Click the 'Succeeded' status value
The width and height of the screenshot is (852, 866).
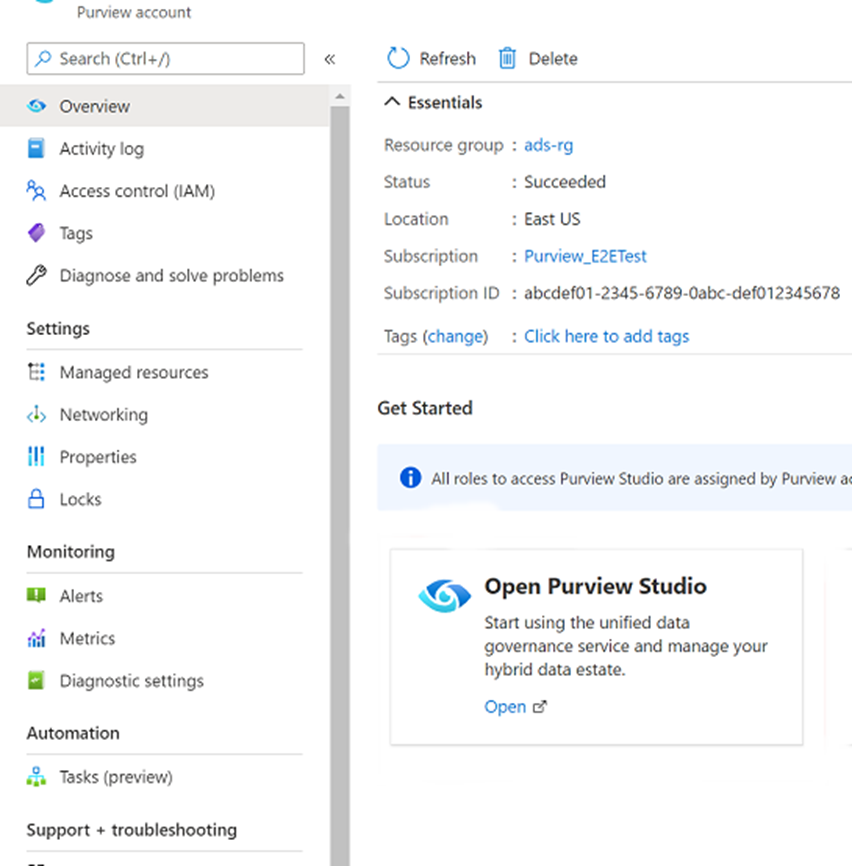564,182
